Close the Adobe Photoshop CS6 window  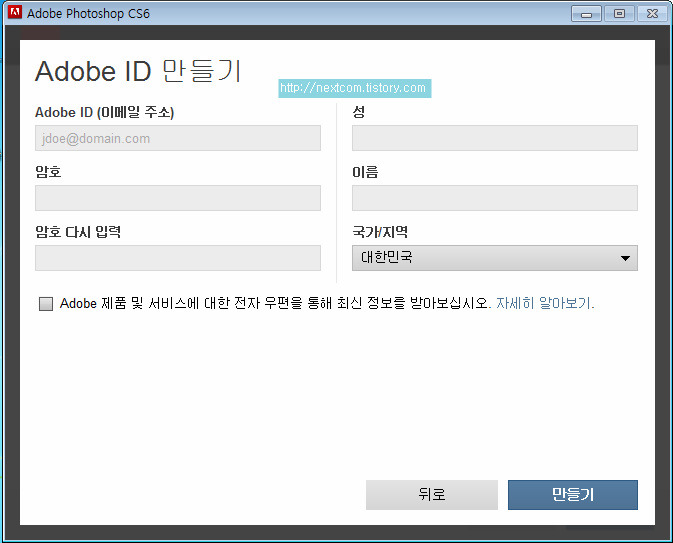point(652,14)
